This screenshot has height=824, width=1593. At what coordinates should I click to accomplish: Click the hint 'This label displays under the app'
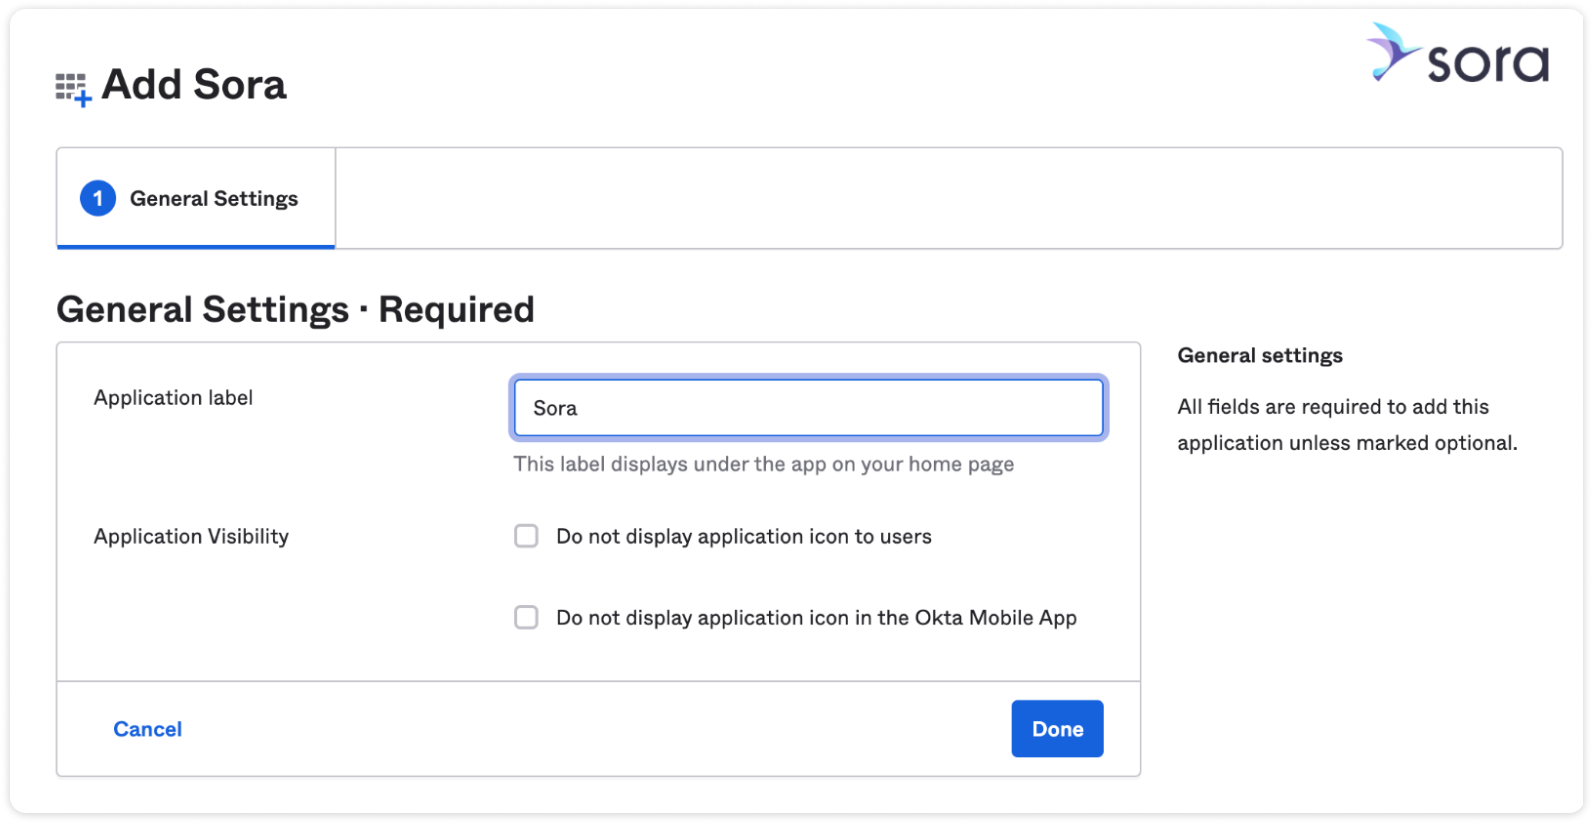coord(764,464)
